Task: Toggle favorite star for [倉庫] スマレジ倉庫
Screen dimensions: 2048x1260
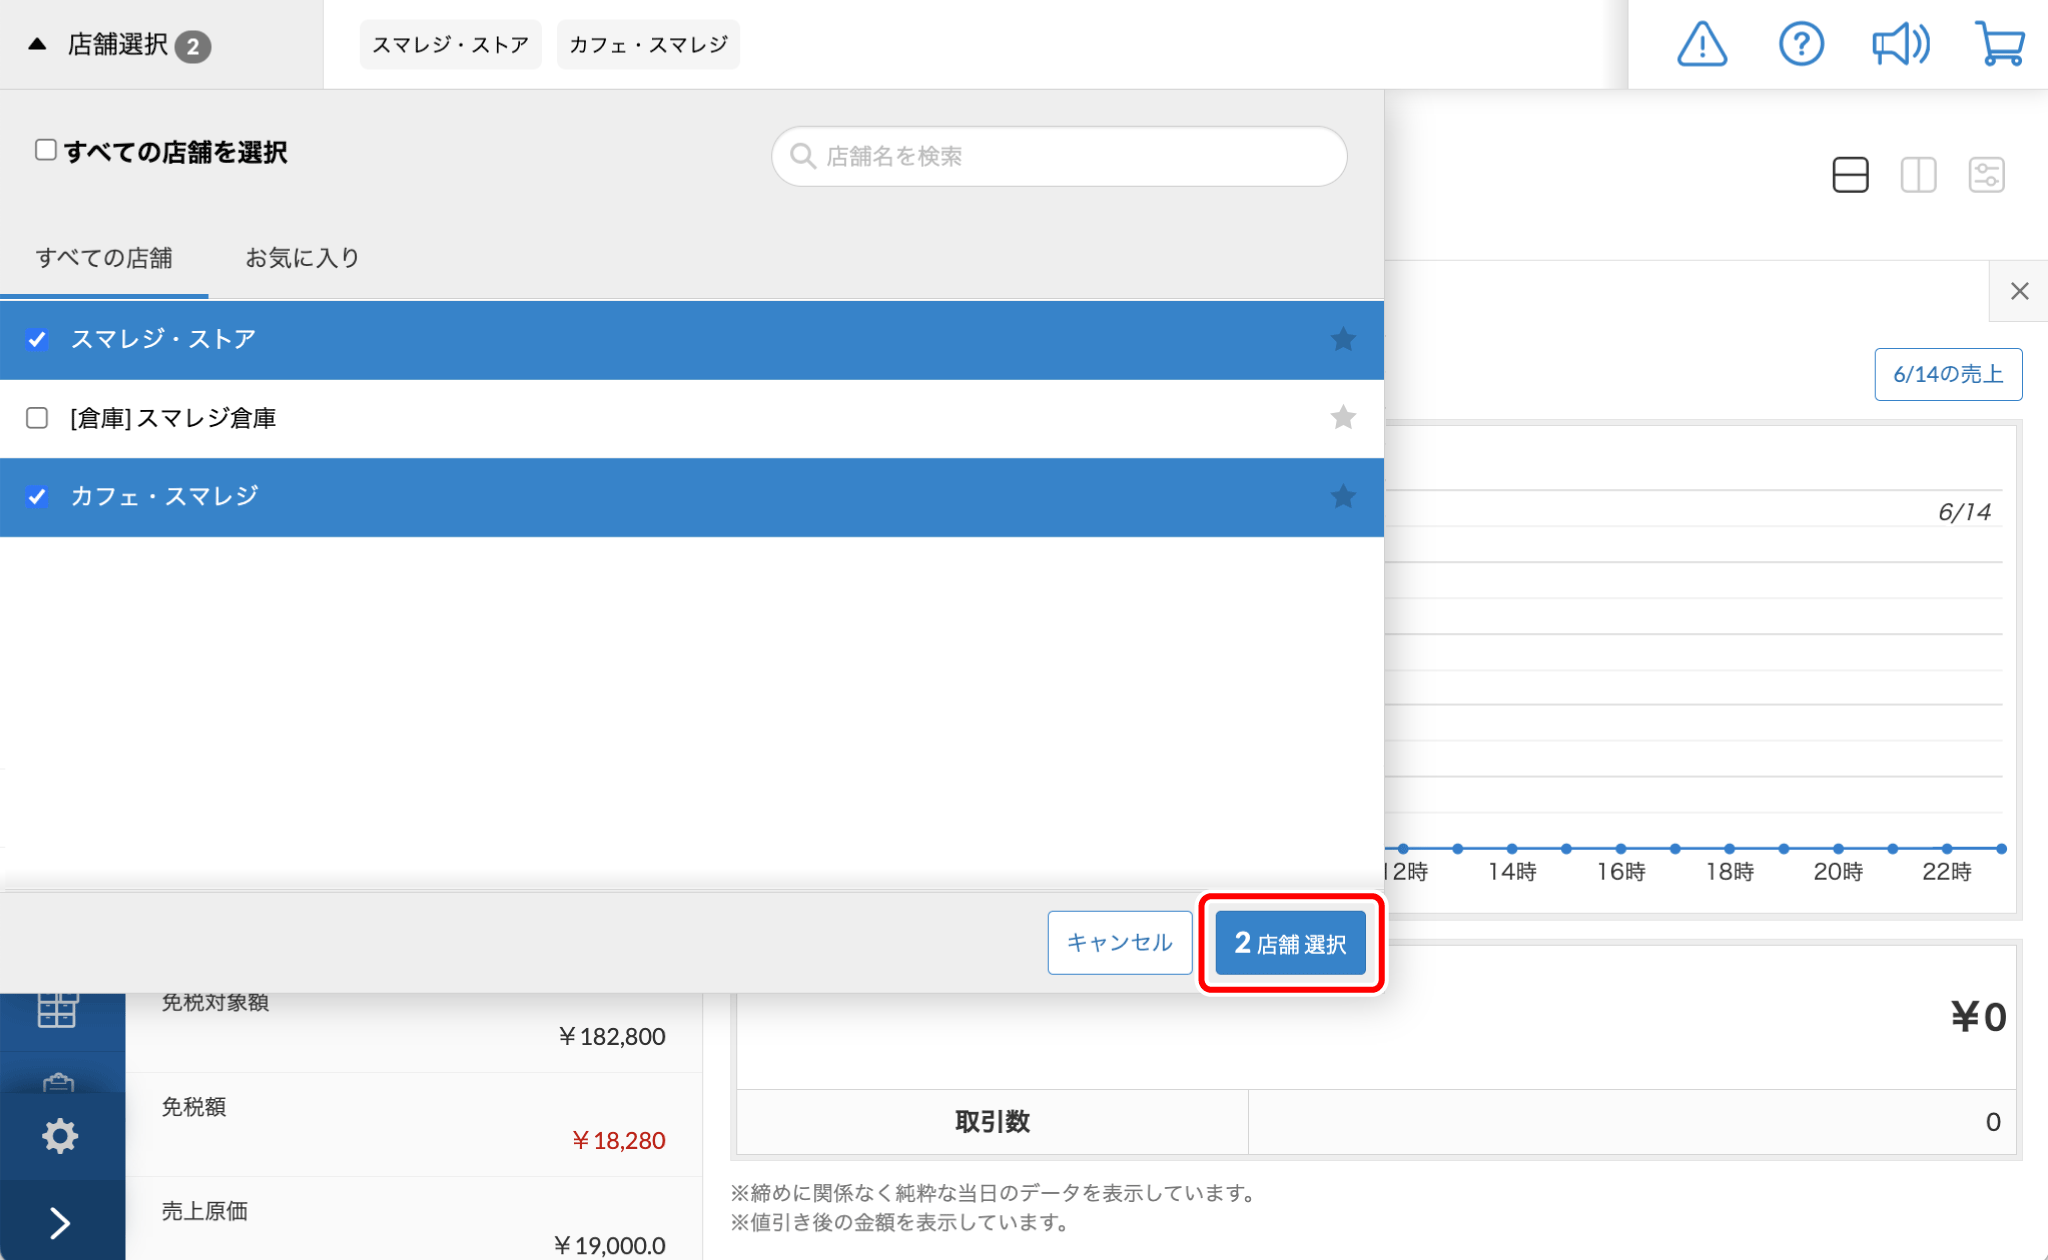Action: tap(1343, 417)
